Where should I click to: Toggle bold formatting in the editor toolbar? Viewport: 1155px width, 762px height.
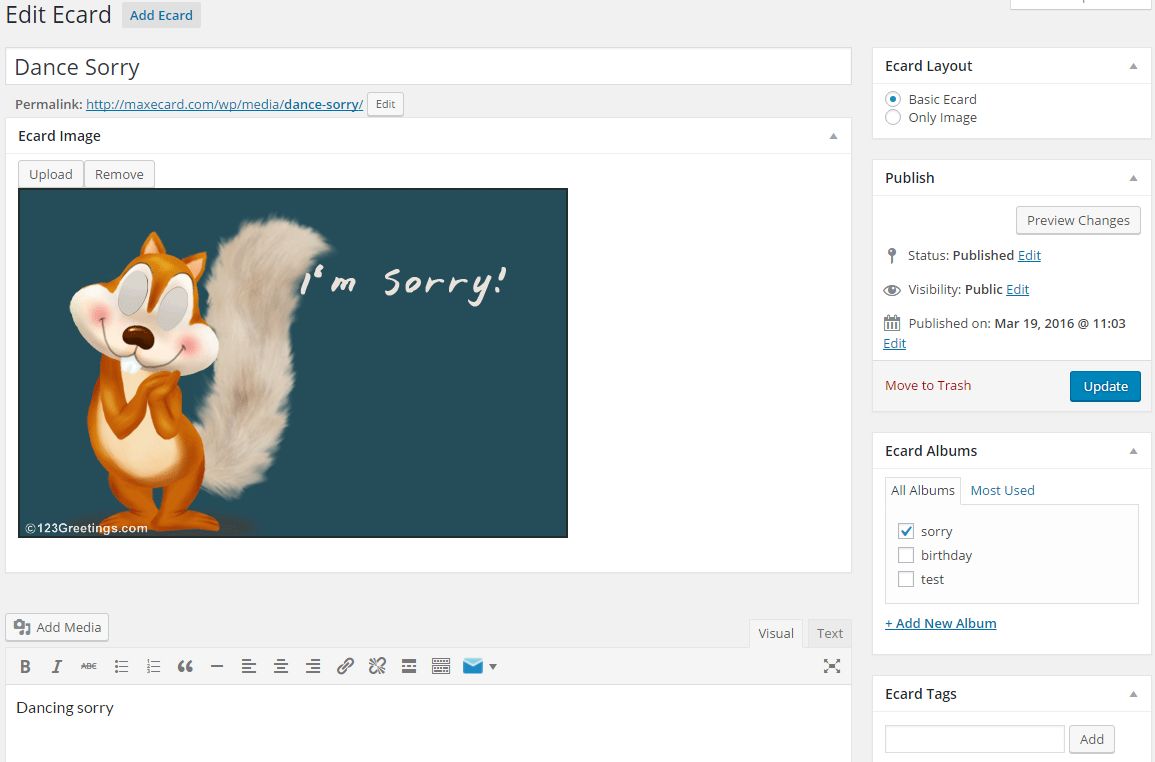(26, 666)
